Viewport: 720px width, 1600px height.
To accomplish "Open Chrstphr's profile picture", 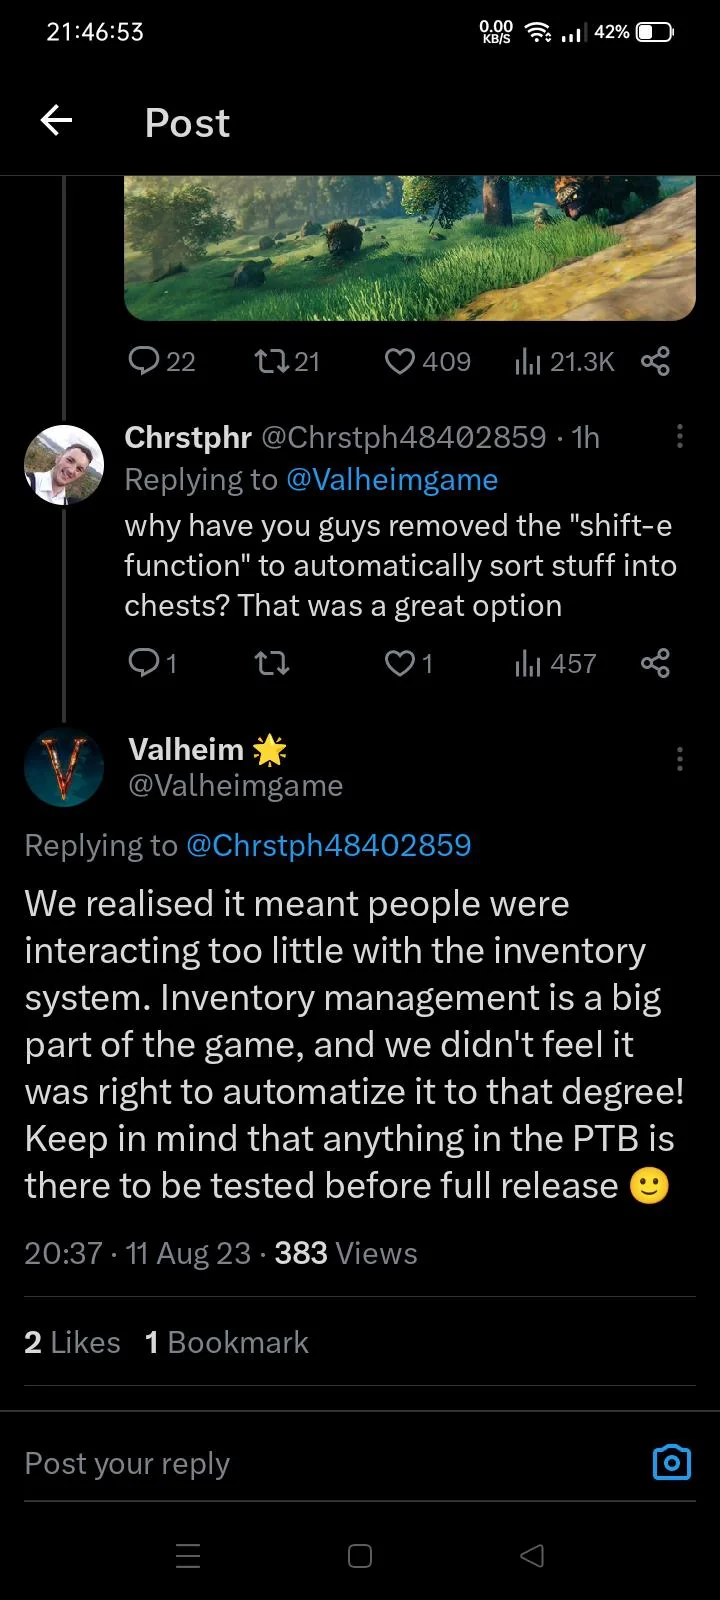I will click(x=64, y=465).
